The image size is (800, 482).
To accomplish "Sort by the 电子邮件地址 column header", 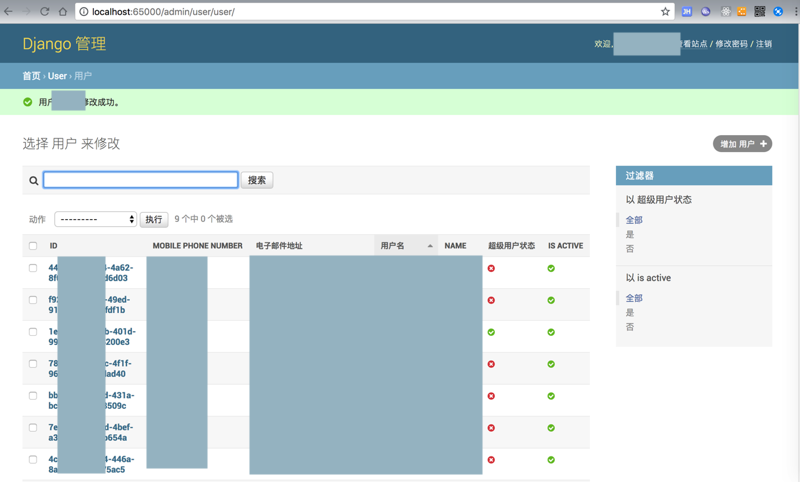I will click(279, 246).
